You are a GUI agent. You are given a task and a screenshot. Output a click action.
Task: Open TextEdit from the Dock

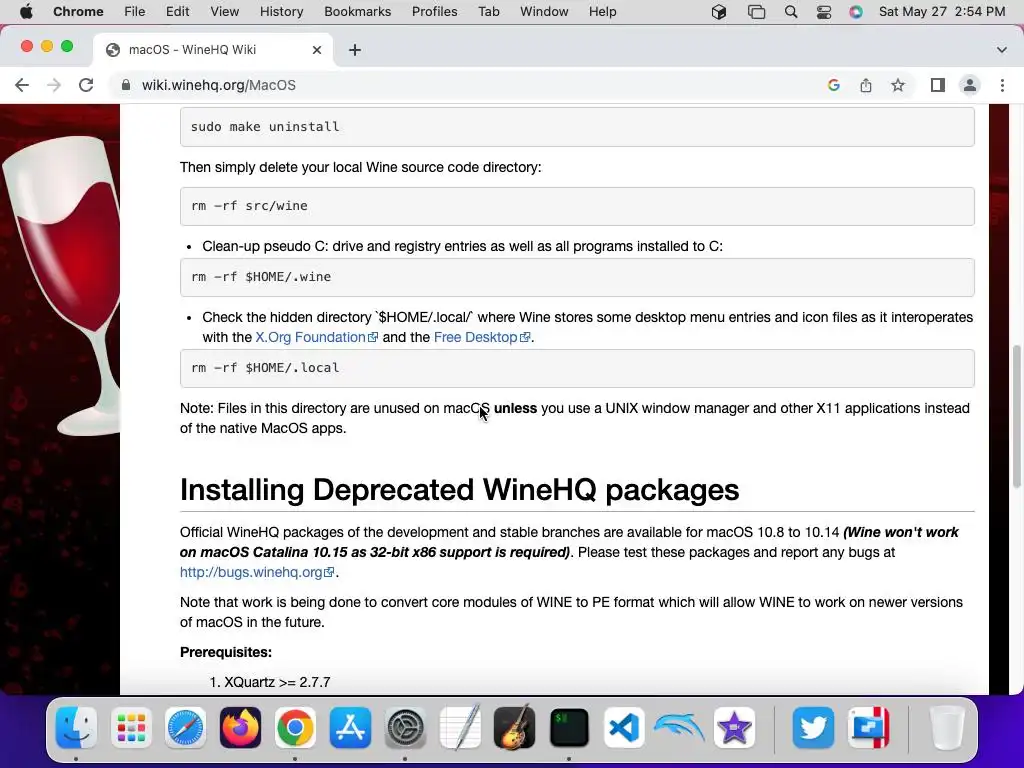tap(460, 728)
